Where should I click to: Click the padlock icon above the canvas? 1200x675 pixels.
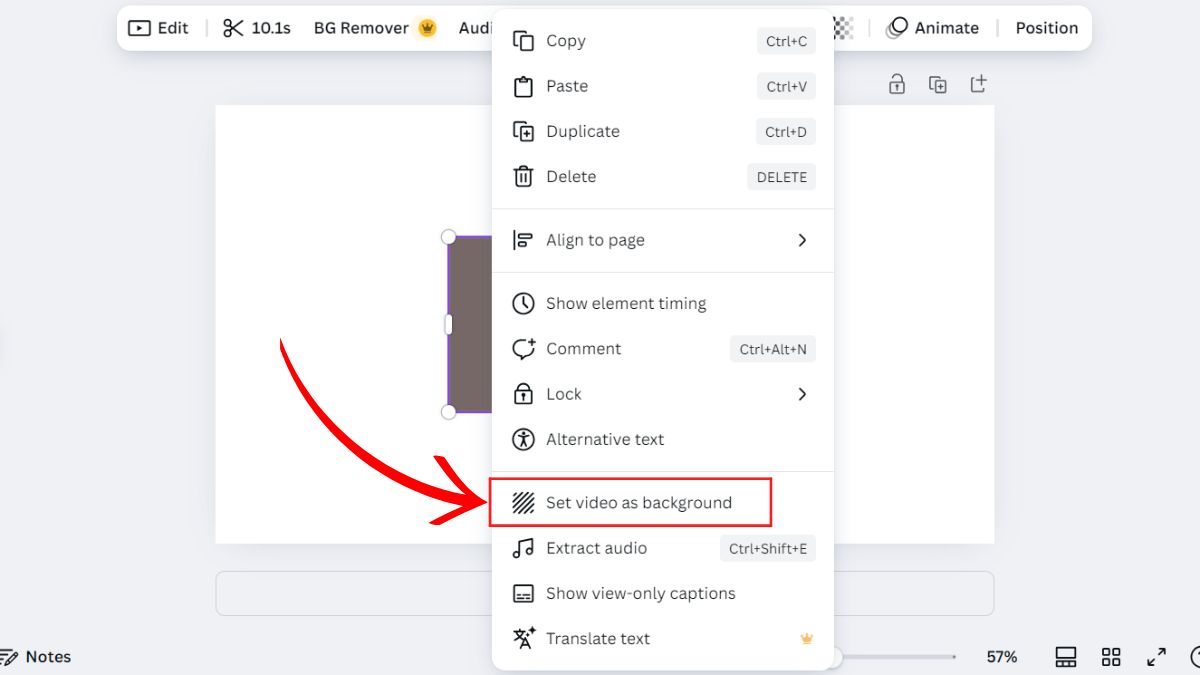897,84
